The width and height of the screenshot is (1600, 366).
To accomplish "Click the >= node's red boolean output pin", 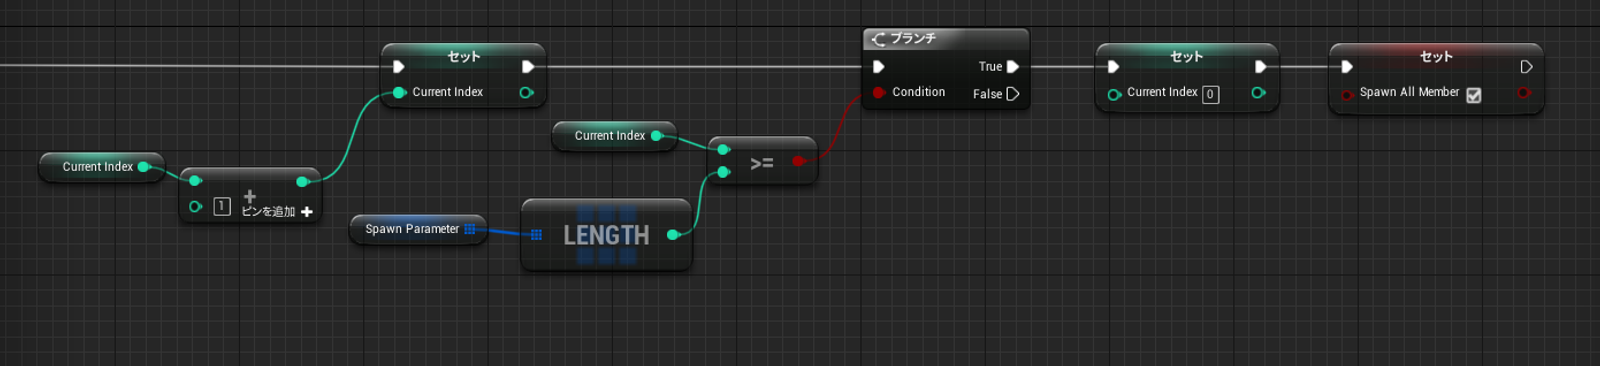I will point(798,161).
